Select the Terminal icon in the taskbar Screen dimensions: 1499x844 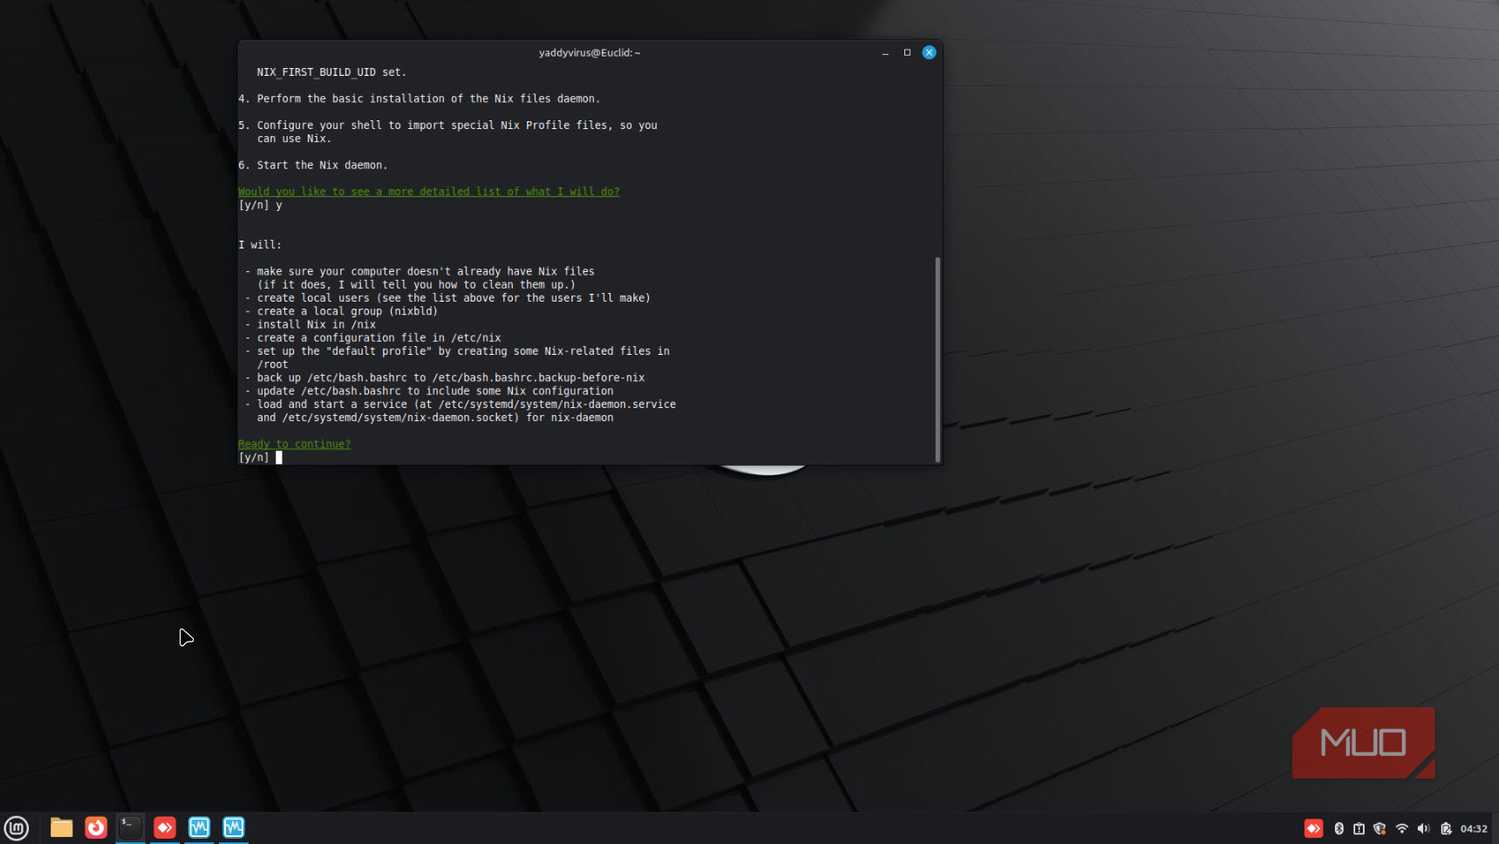click(130, 828)
